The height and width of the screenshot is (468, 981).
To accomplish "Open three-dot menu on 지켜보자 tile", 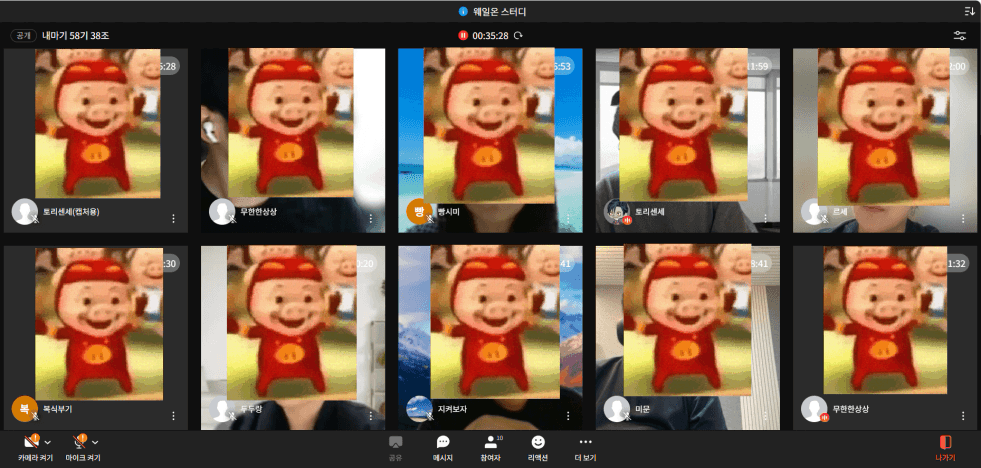I will coord(568,416).
